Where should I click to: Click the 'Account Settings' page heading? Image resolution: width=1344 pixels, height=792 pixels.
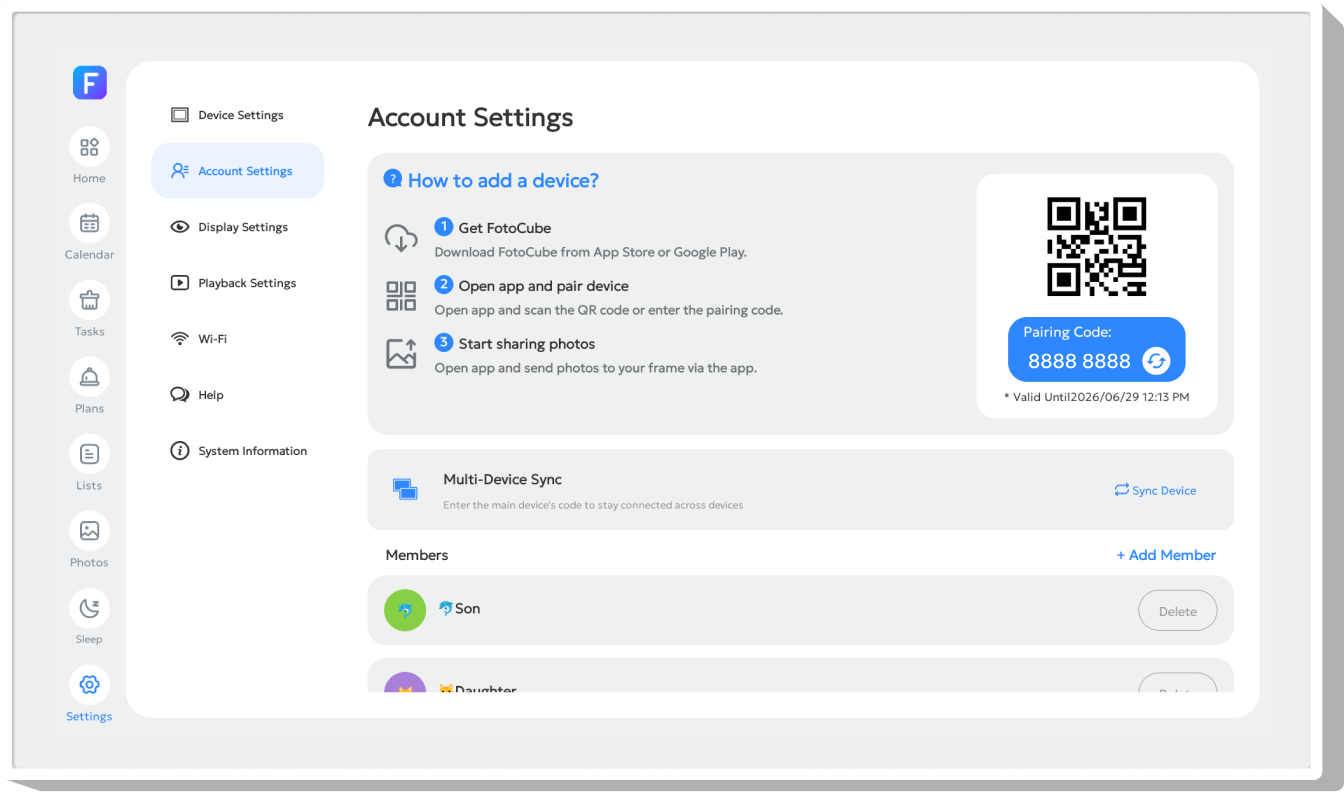(471, 117)
